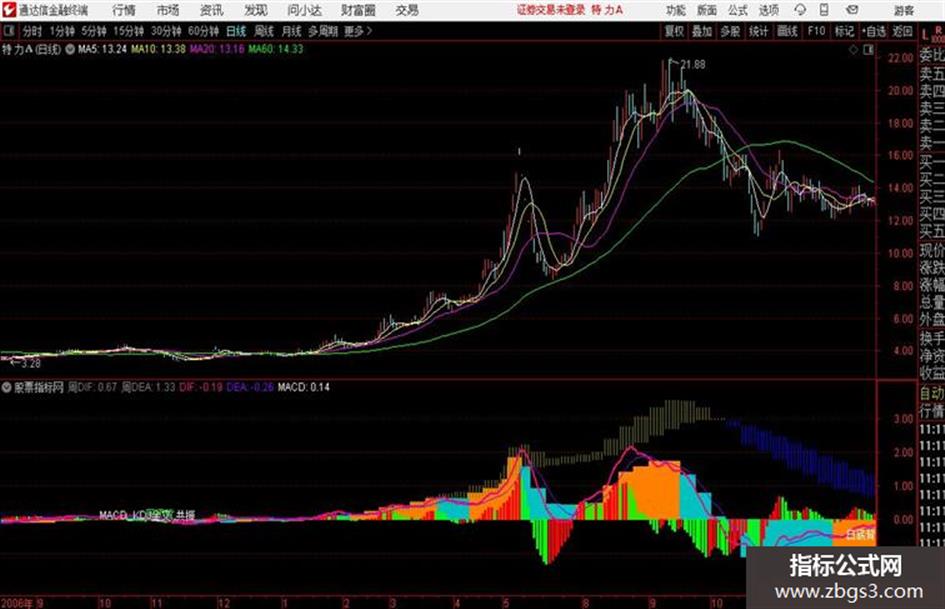Click the 标记 mark toolbar button

point(844,31)
